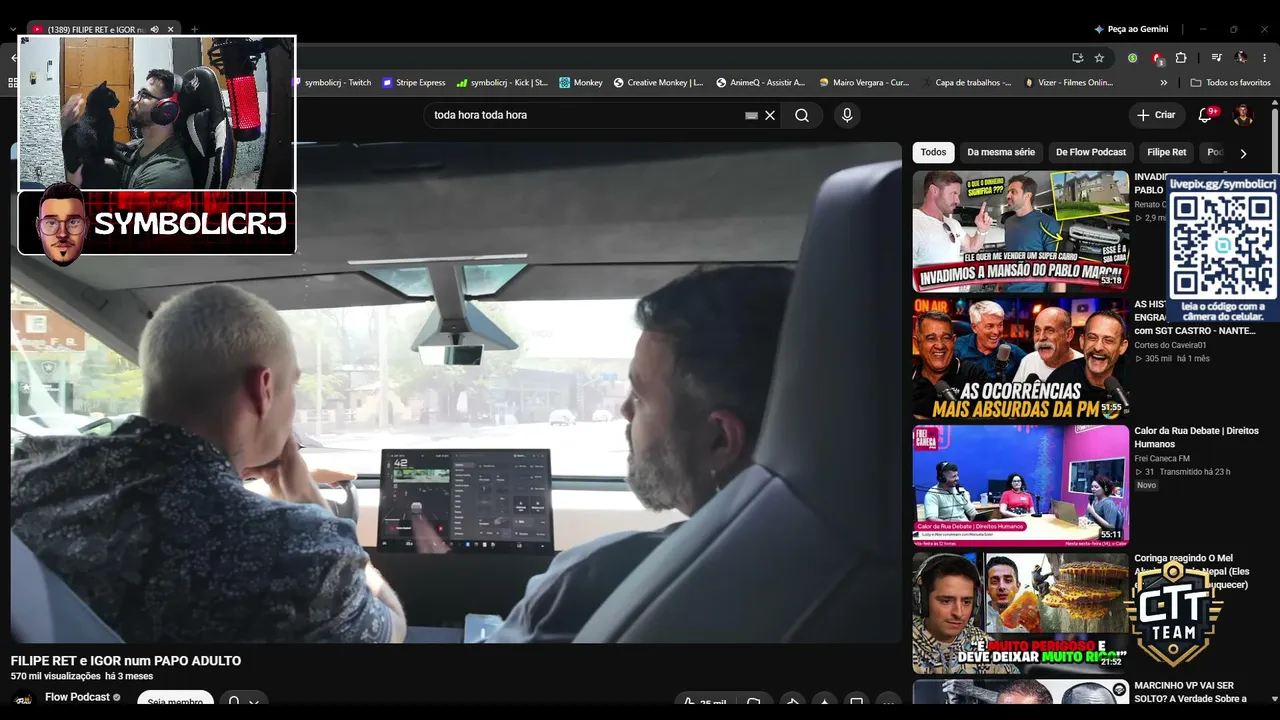1280x720 pixels.
Task: Click the main video player showing car interior
Action: (x=456, y=392)
